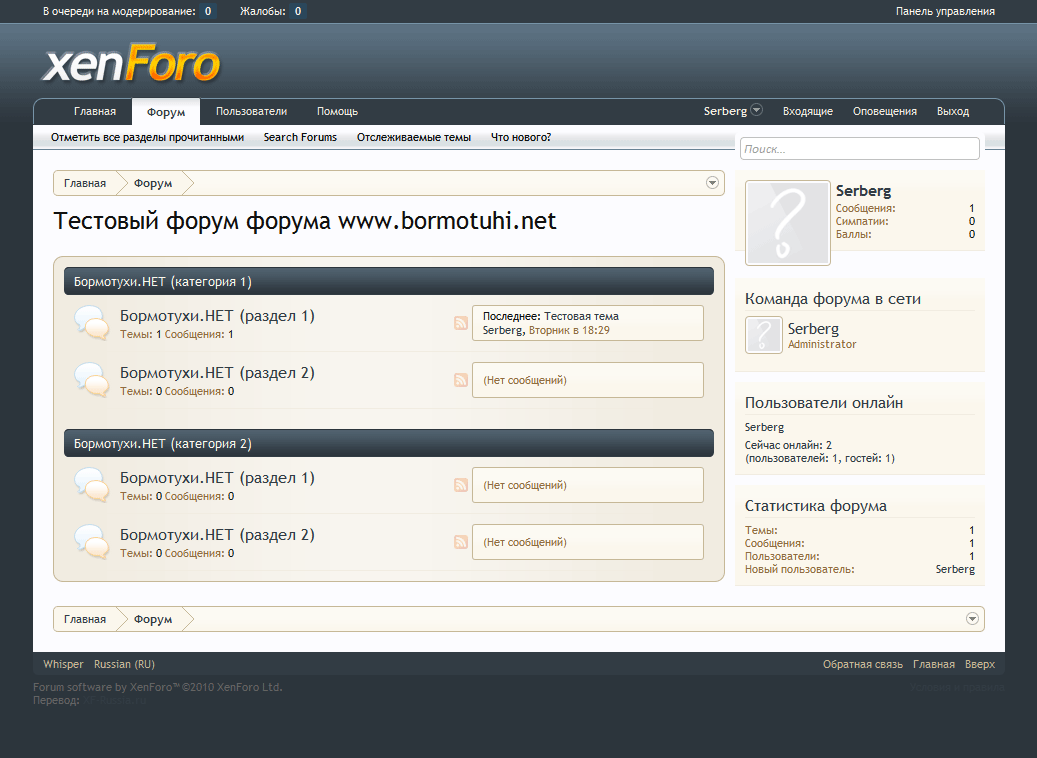Click chat bubble icon of category 1 раздел 2

coord(91,380)
